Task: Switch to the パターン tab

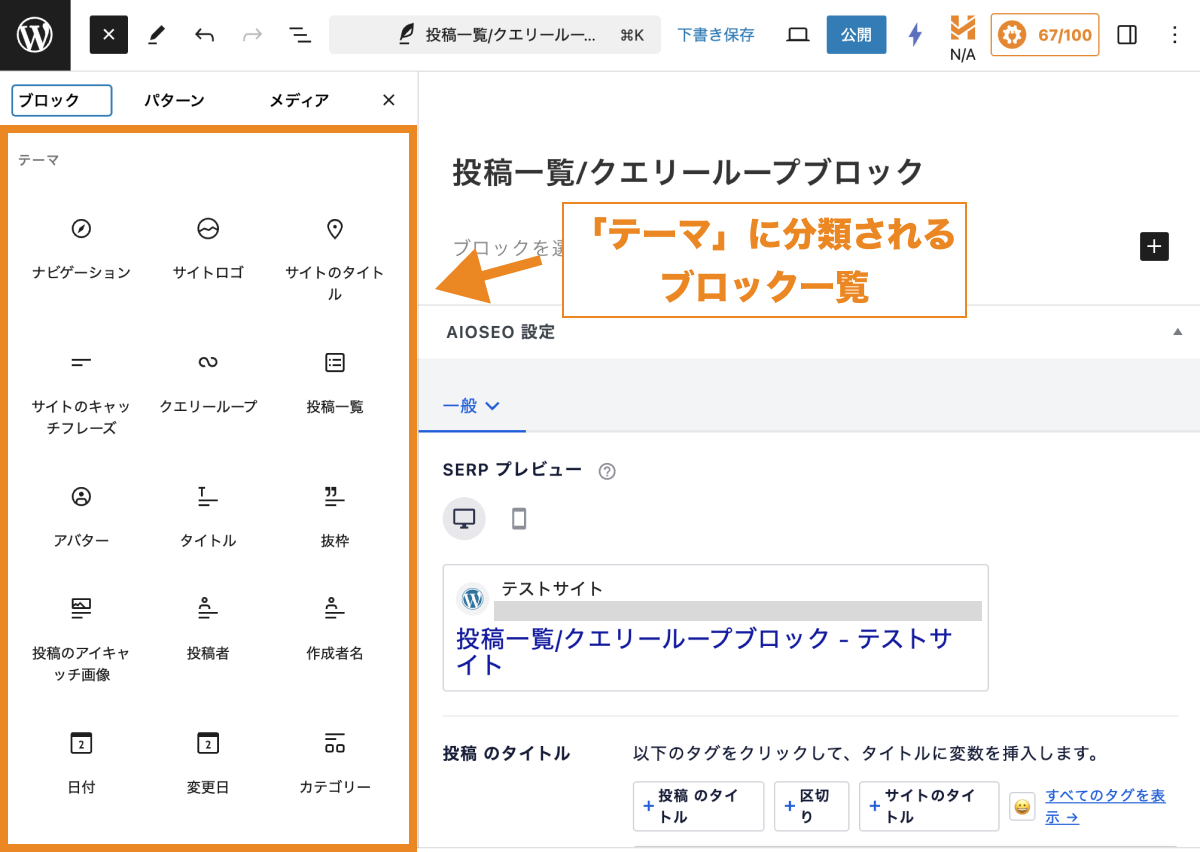Action: click(174, 100)
